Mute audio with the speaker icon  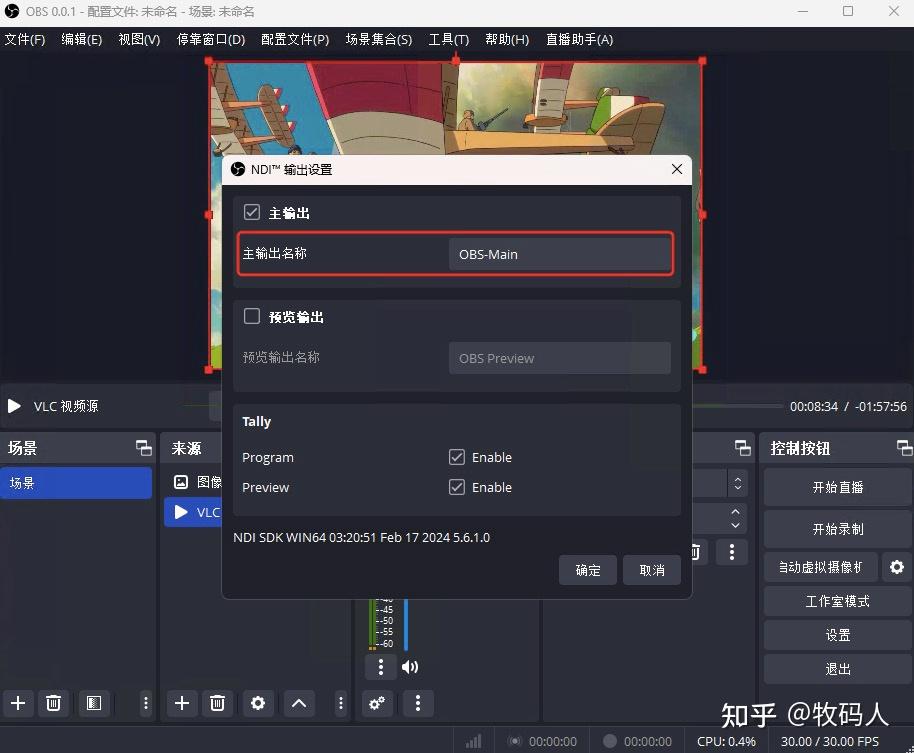[x=409, y=666]
